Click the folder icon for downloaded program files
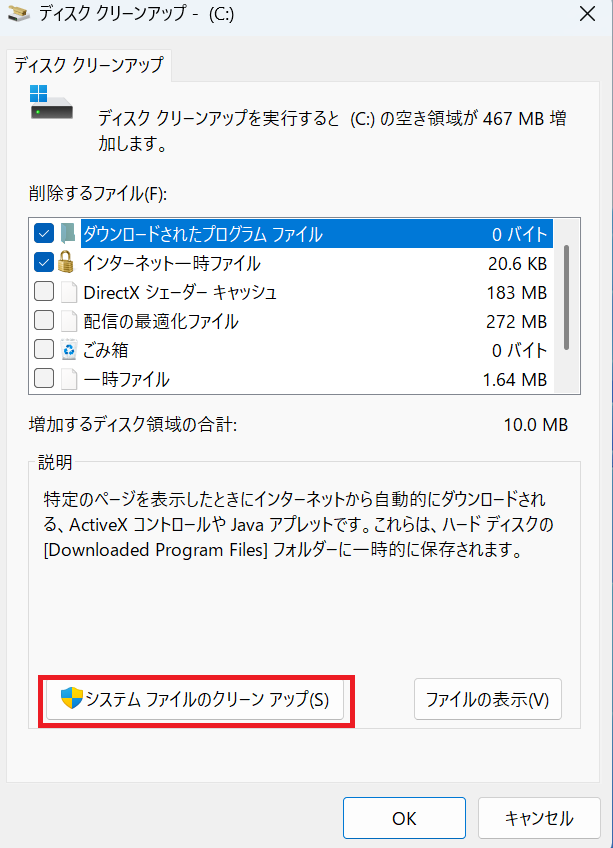 pyautogui.click(x=67, y=234)
